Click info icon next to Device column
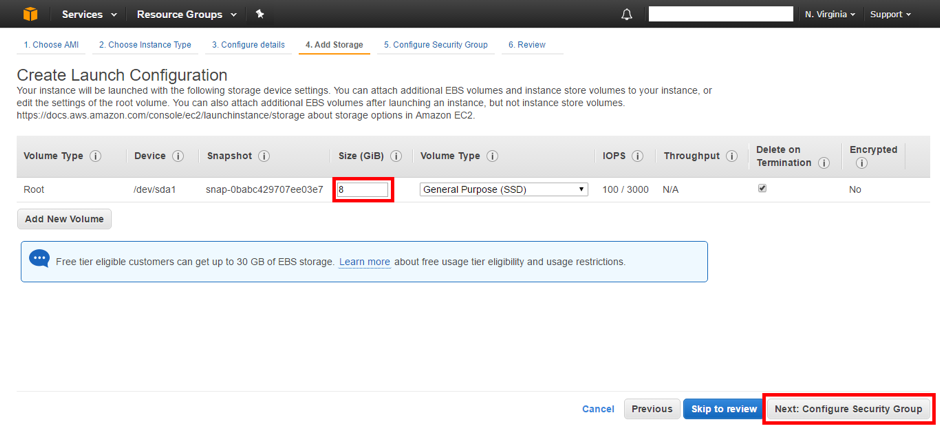This screenshot has height=429, width=940. click(x=178, y=156)
